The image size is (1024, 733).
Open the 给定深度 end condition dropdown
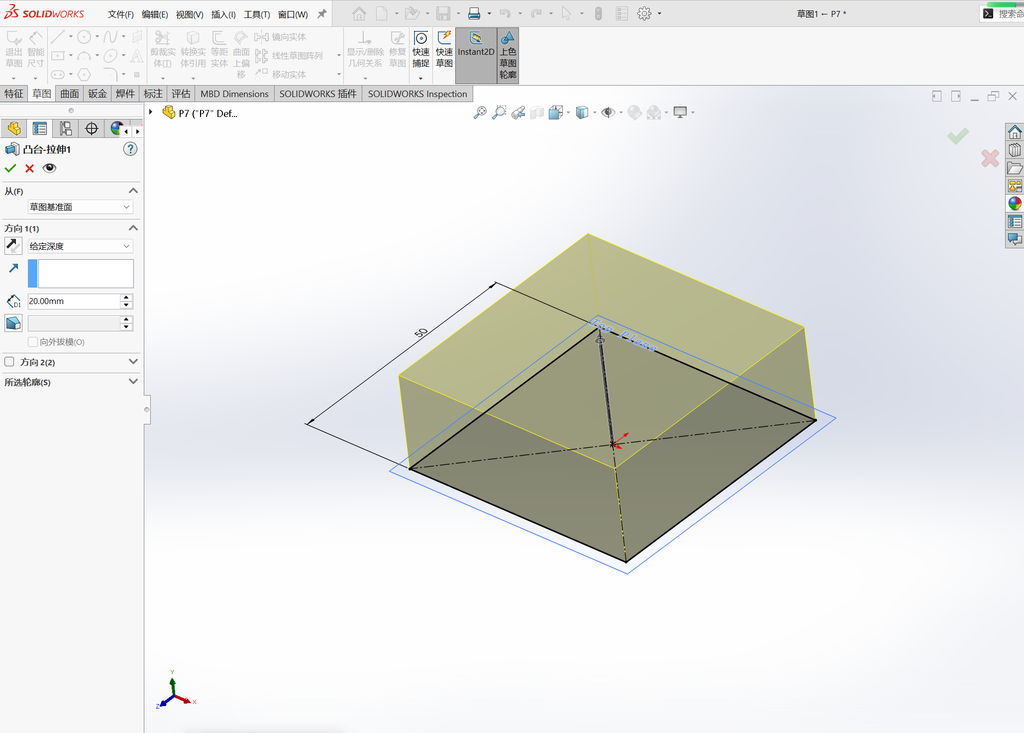tap(80, 246)
